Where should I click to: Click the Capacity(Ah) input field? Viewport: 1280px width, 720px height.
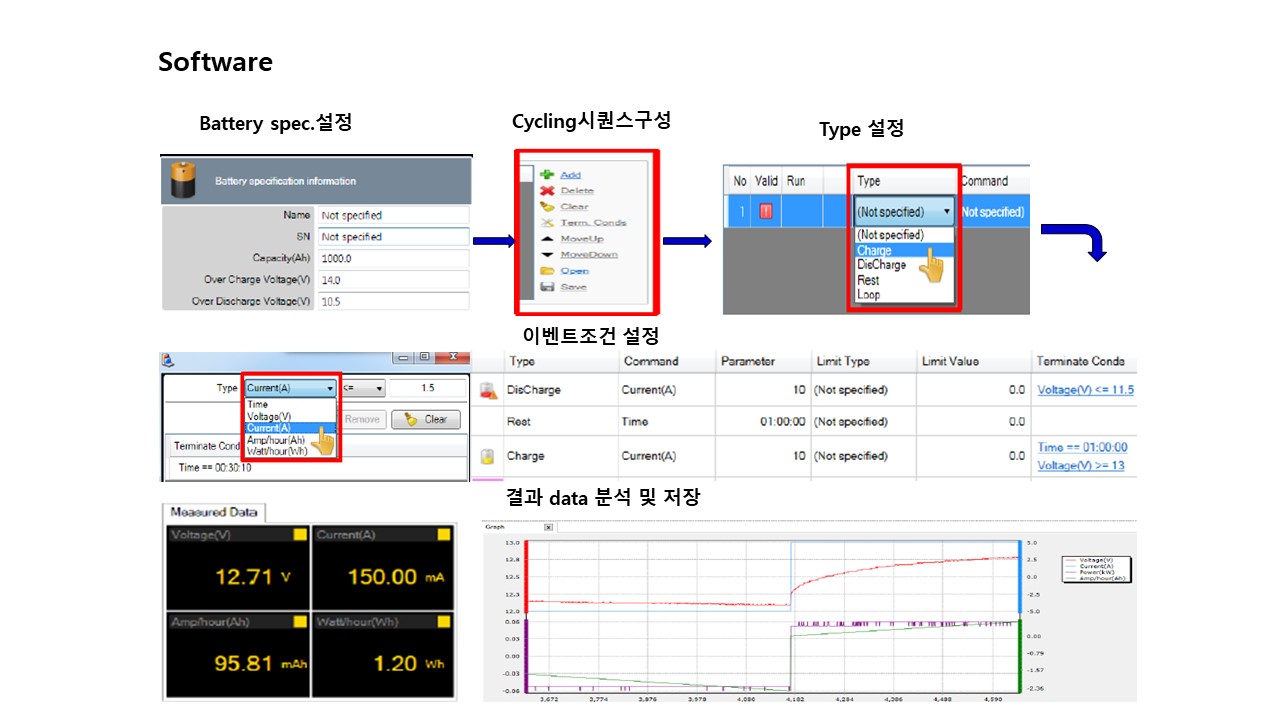click(x=393, y=258)
